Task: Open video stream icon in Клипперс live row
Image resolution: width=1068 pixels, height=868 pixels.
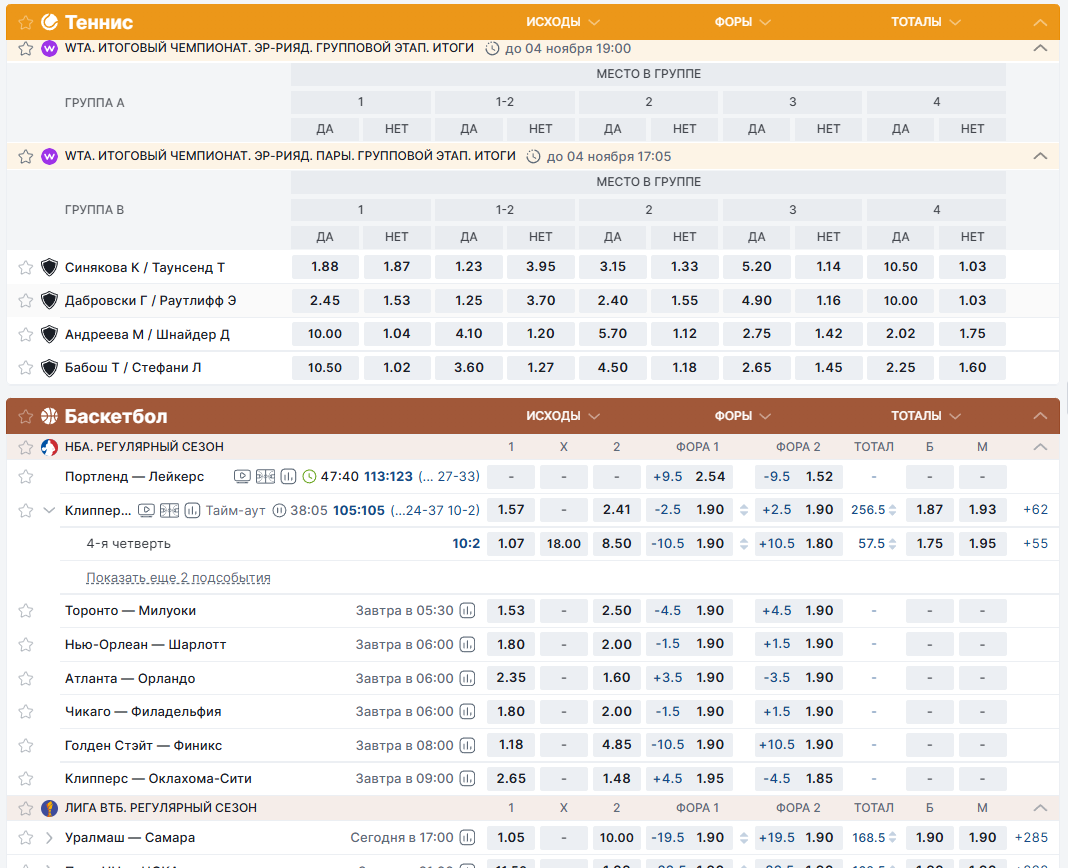Action: click(146, 510)
